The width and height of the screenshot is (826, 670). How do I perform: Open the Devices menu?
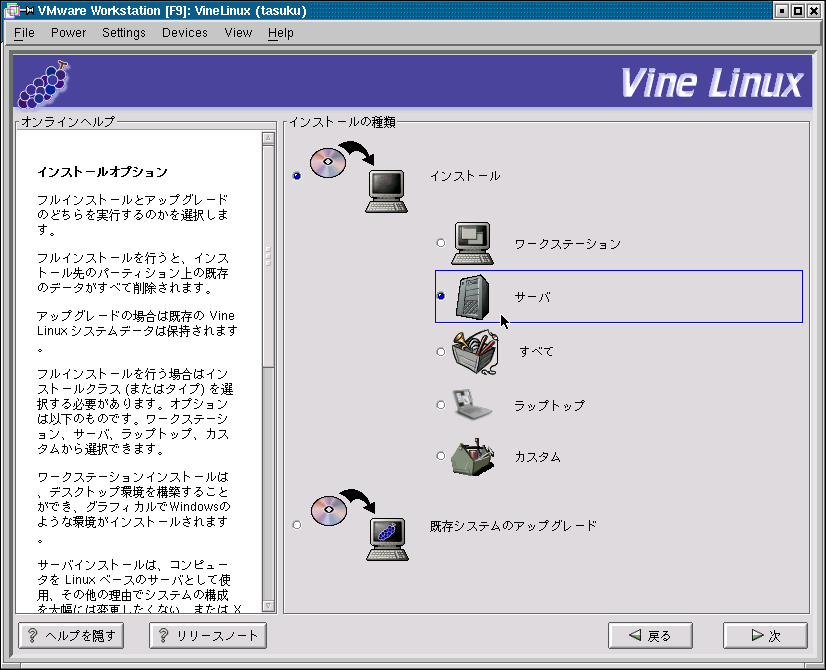coord(185,33)
